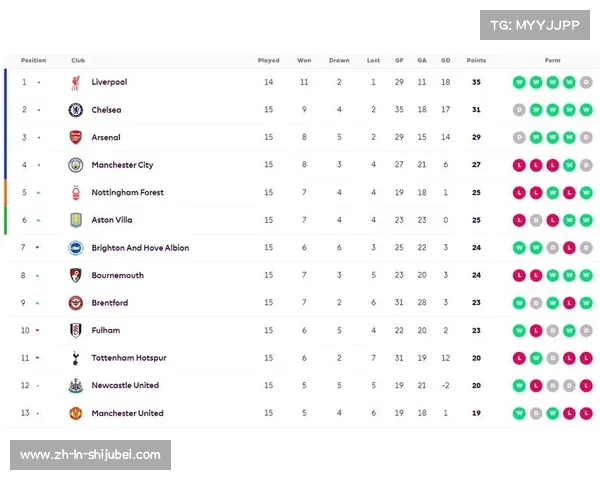Click the Aston Villa badge
This screenshot has height=480, width=600.
coord(76,220)
